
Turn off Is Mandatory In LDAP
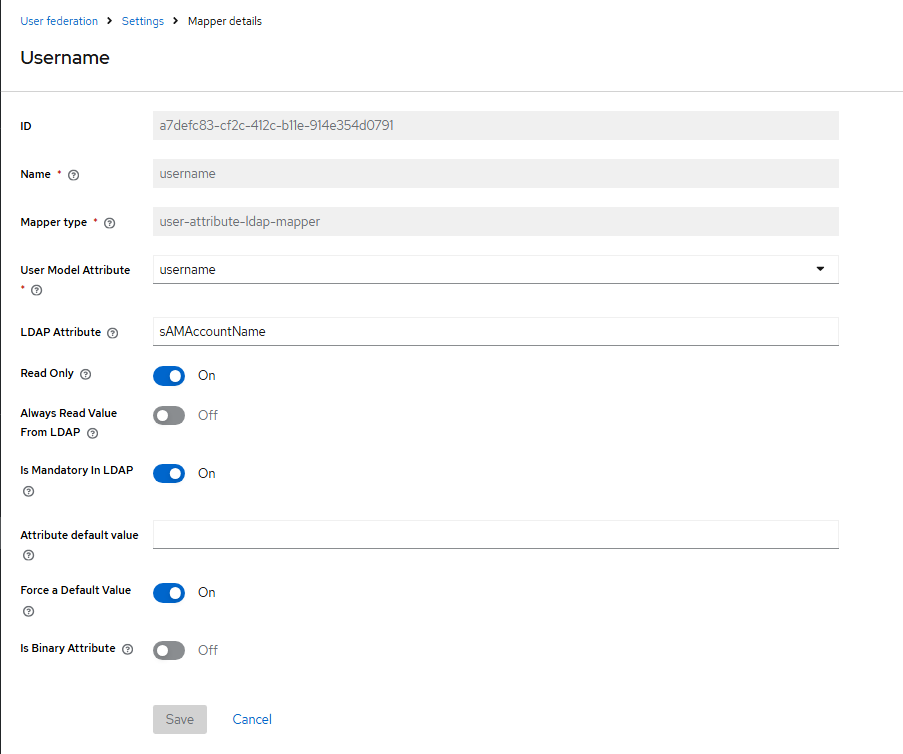pyautogui.click(x=169, y=473)
